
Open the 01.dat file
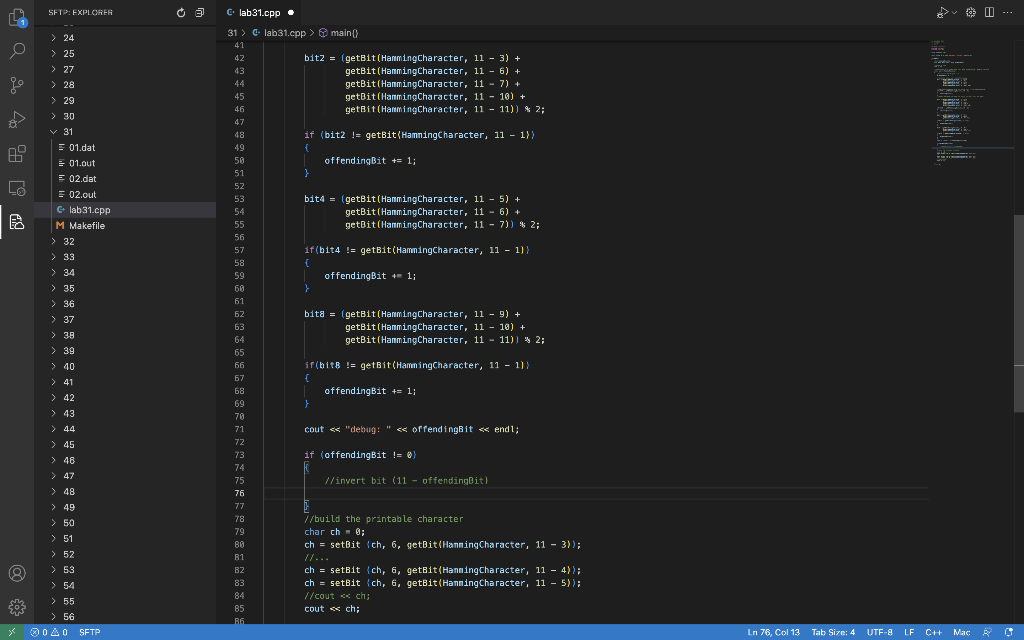pyautogui.click(x=82, y=147)
